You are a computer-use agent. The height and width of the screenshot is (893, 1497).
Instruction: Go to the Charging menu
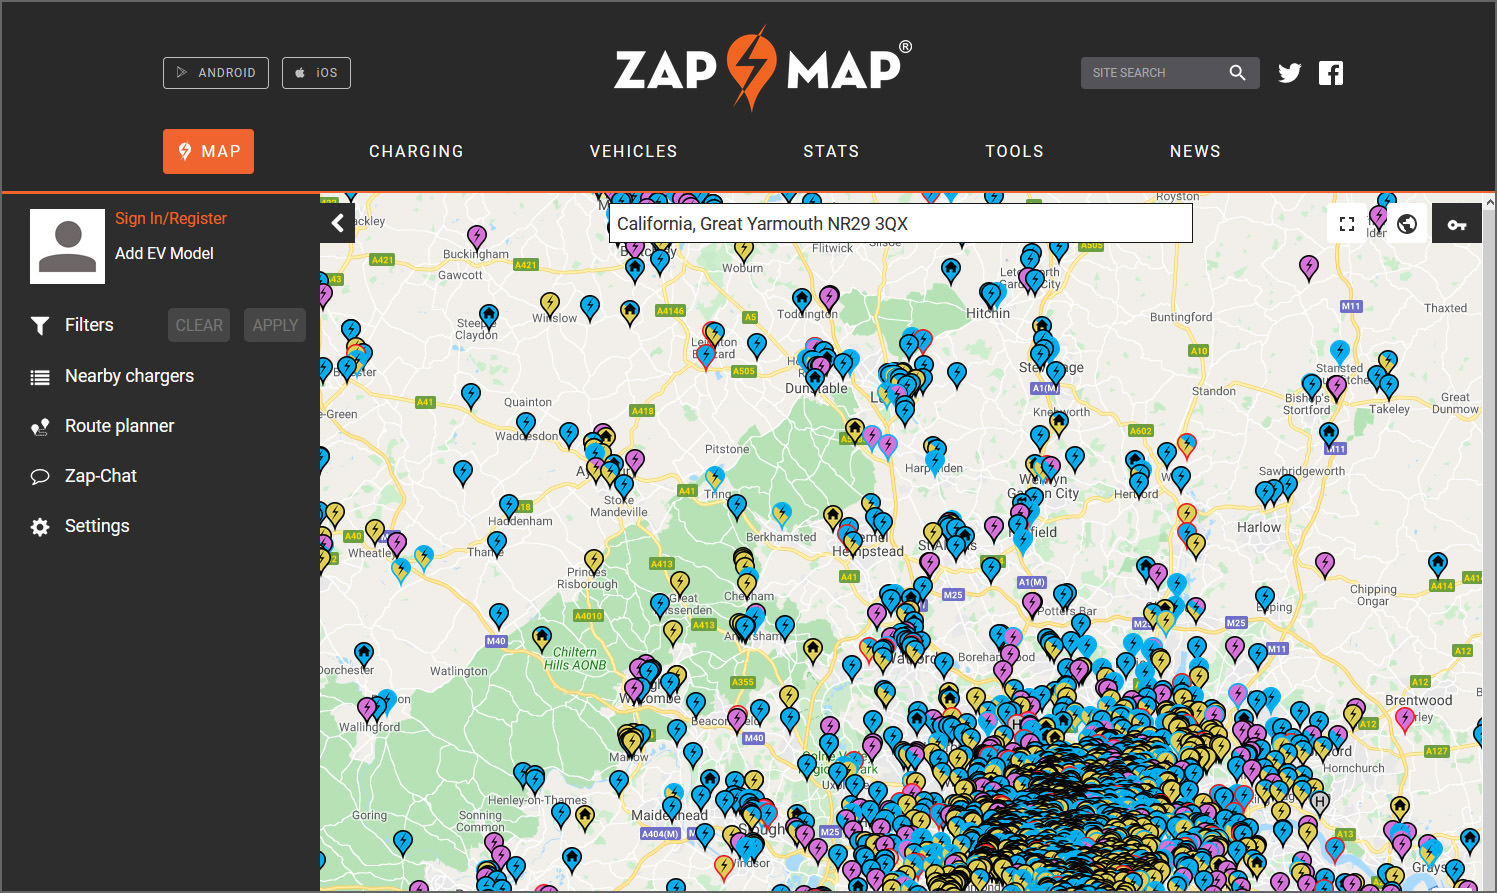[416, 151]
